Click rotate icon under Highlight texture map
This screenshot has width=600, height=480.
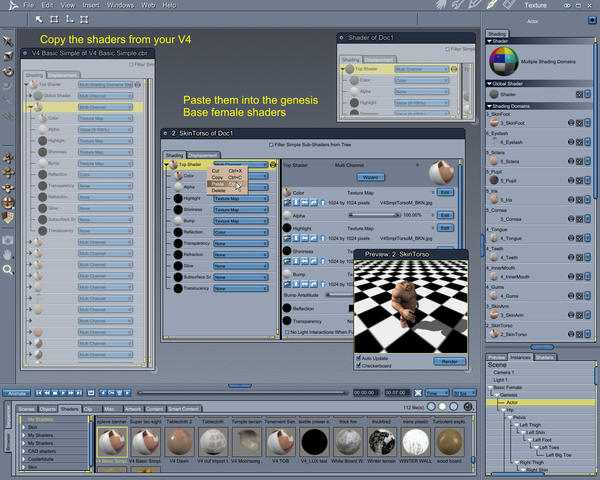313,238
